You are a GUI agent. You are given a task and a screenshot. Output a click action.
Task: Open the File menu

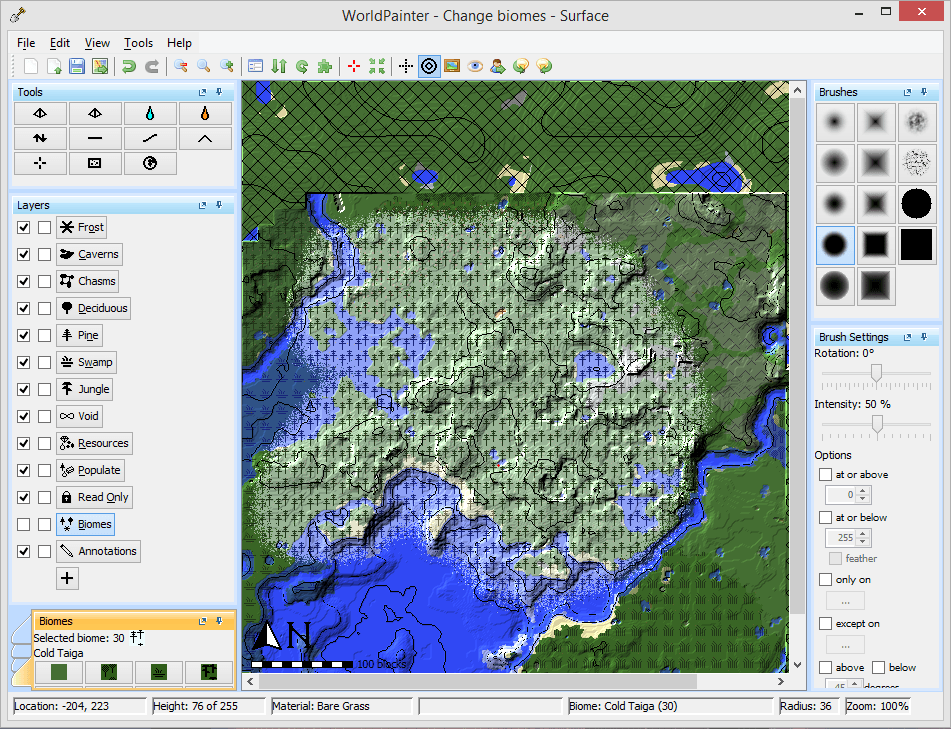point(26,43)
